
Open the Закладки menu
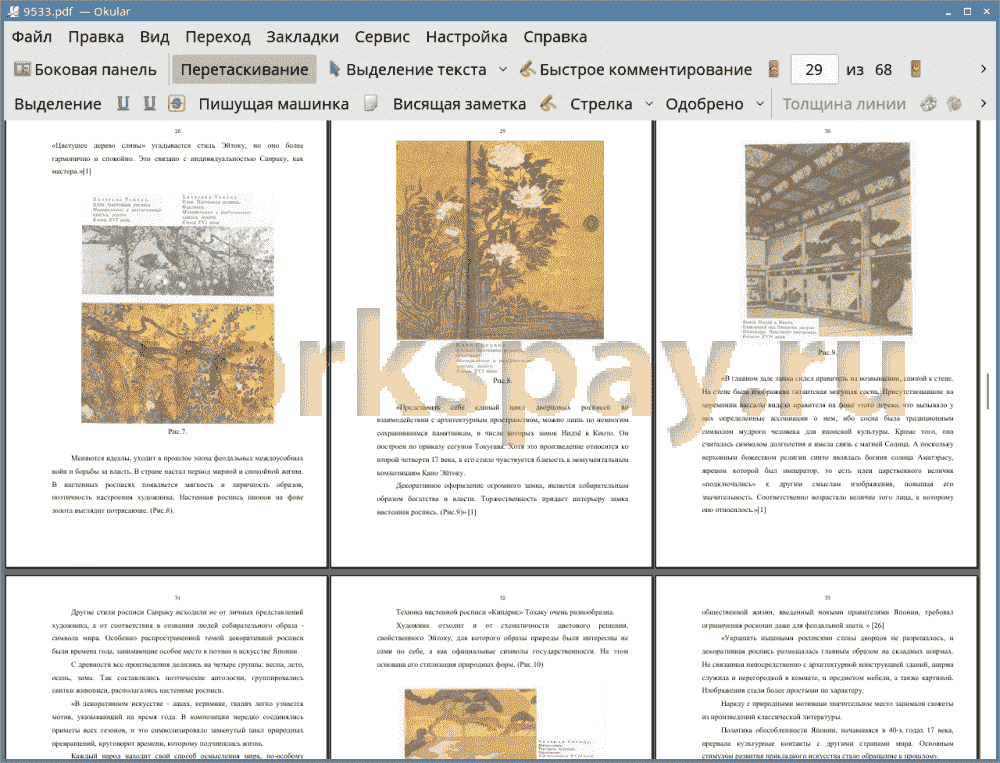coord(302,37)
